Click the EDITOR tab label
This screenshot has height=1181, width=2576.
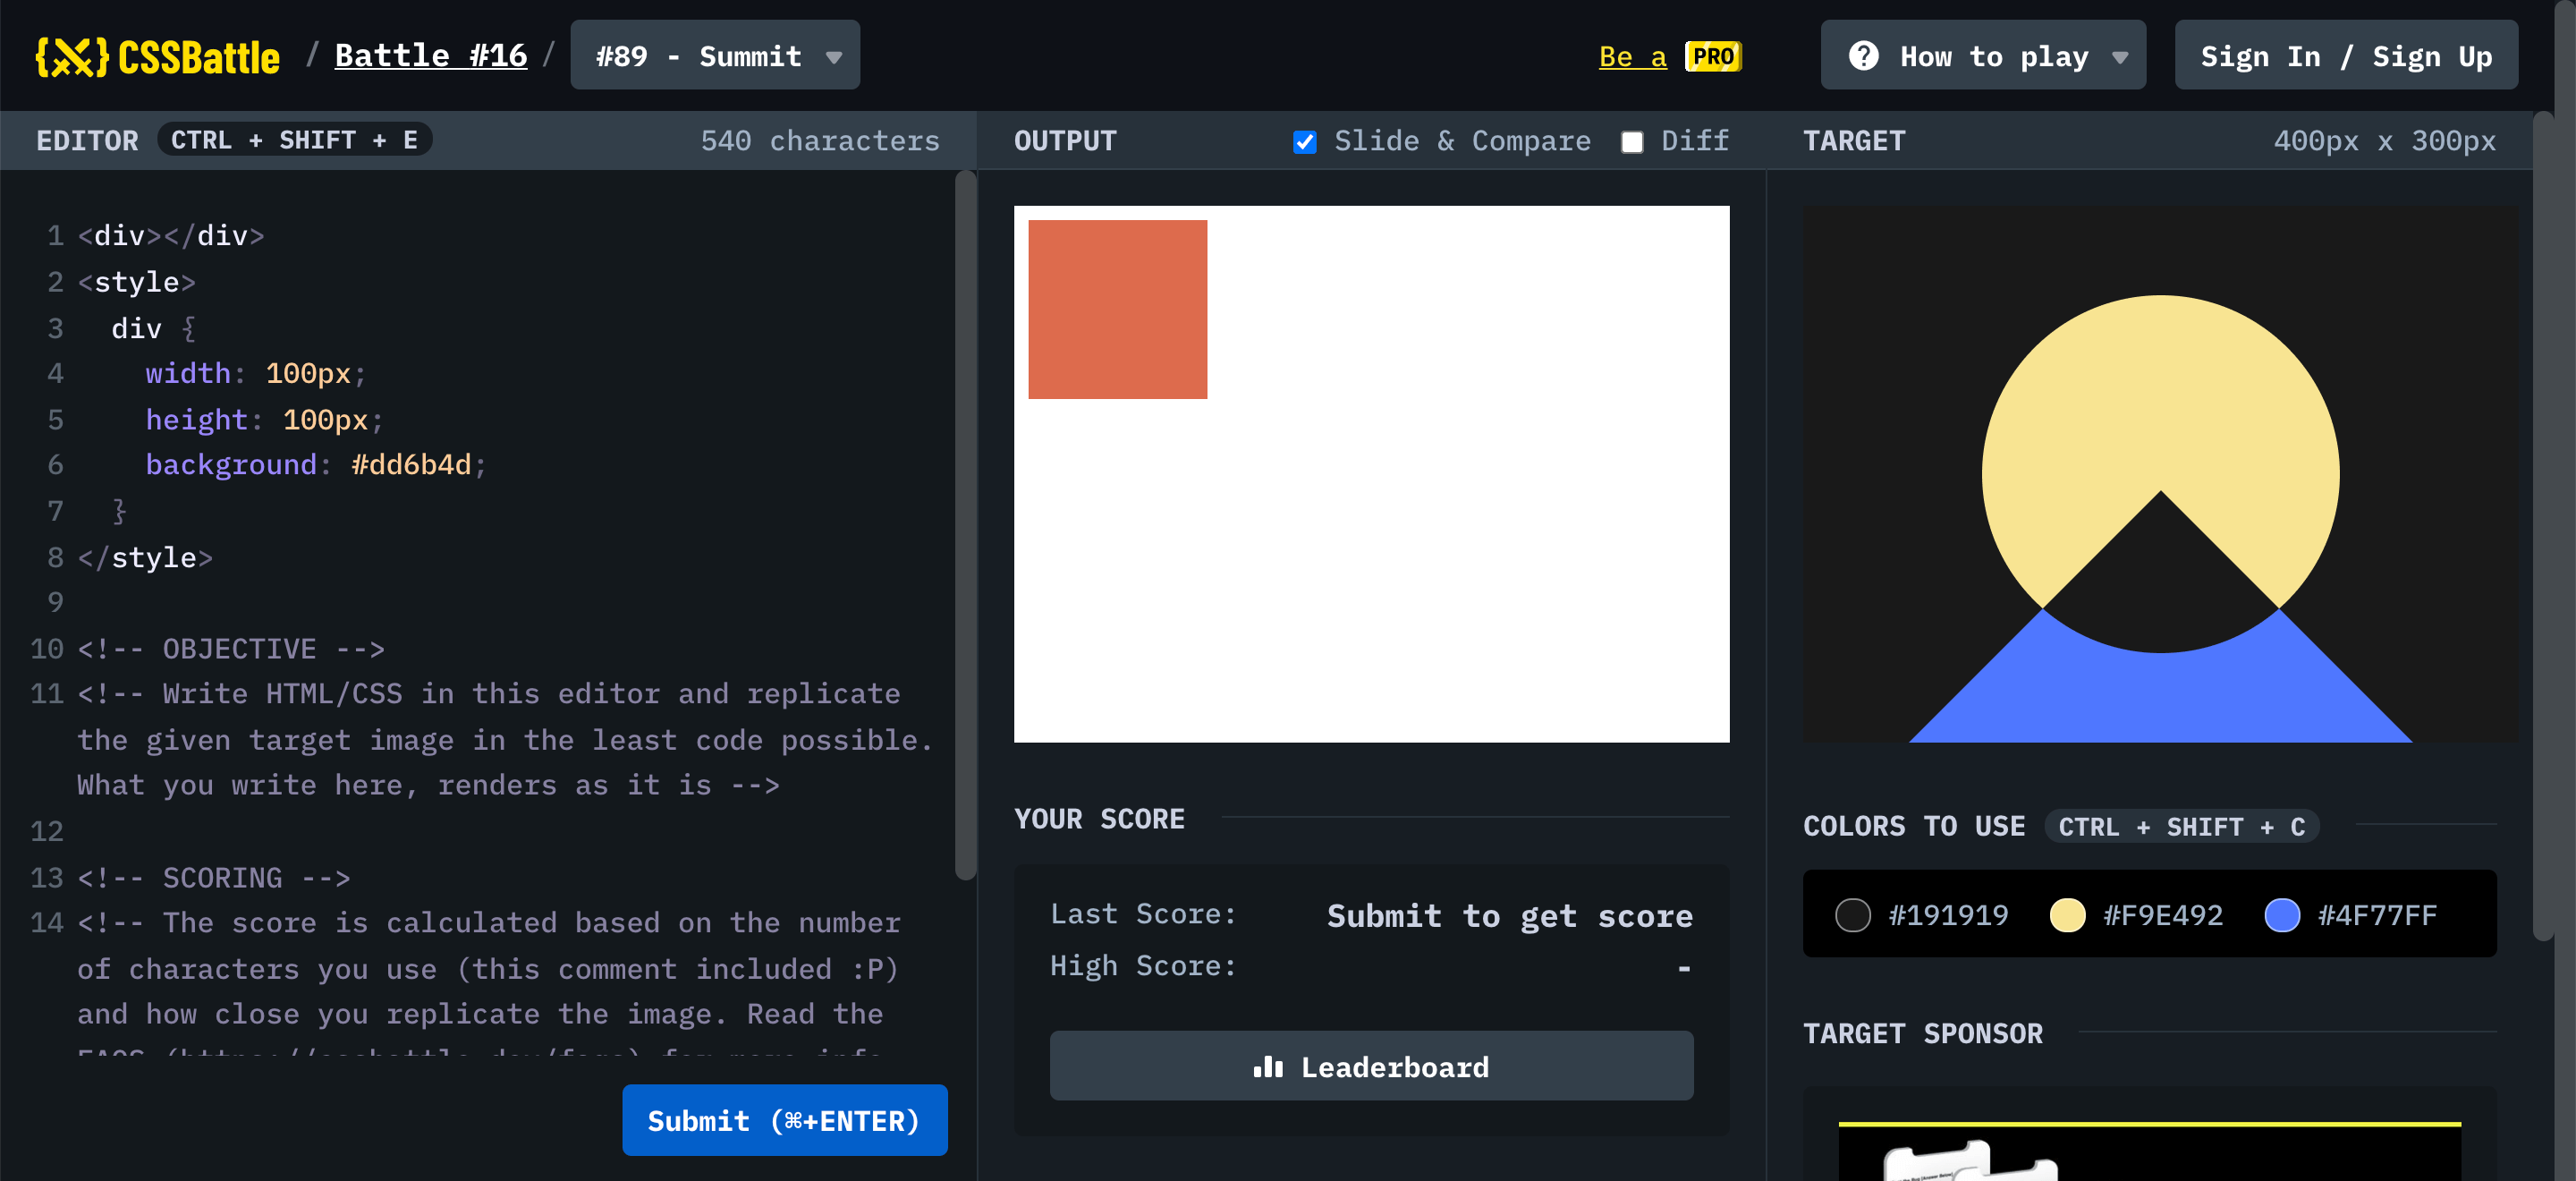(87, 140)
